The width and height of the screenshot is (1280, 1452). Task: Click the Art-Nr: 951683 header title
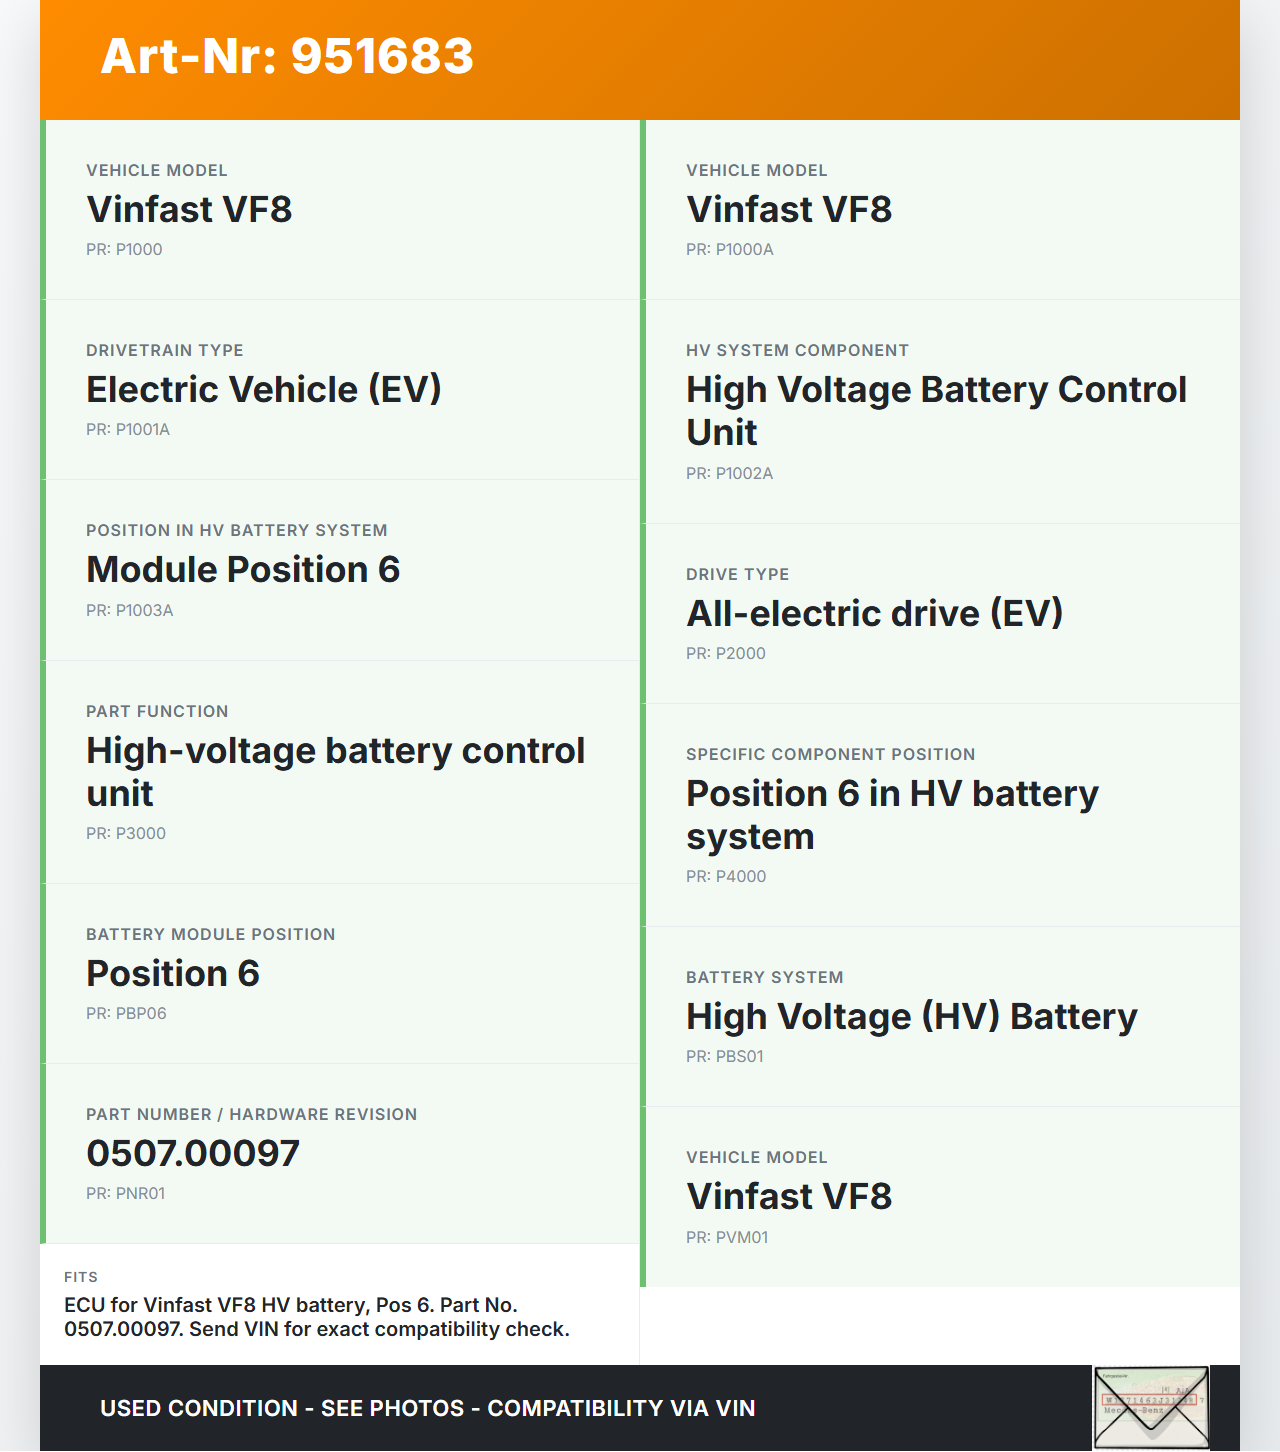point(287,56)
